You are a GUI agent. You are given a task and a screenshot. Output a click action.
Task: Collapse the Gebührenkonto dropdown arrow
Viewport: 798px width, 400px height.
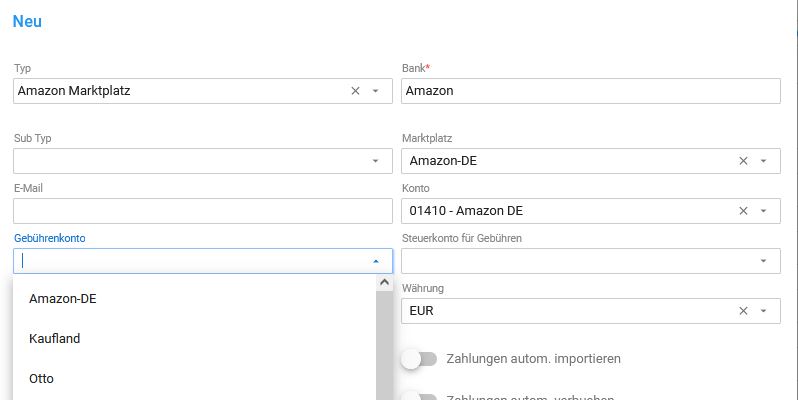tap(376, 261)
